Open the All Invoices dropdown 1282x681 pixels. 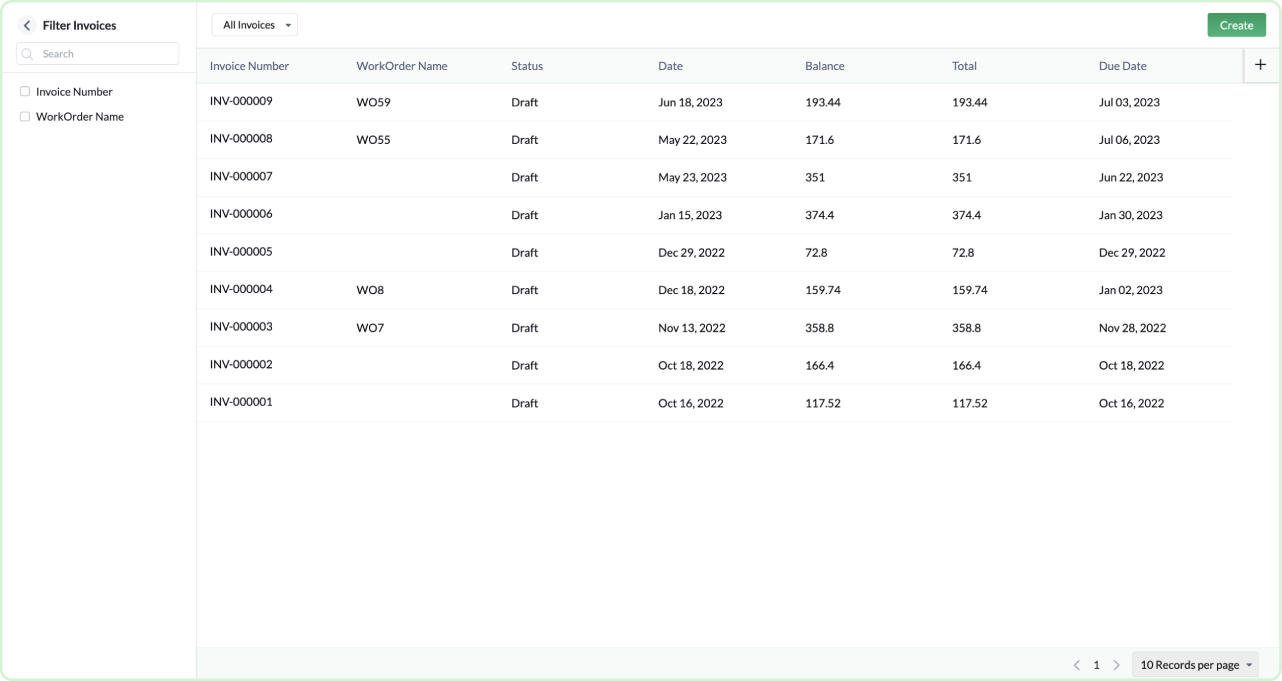click(x=255, y=25)
